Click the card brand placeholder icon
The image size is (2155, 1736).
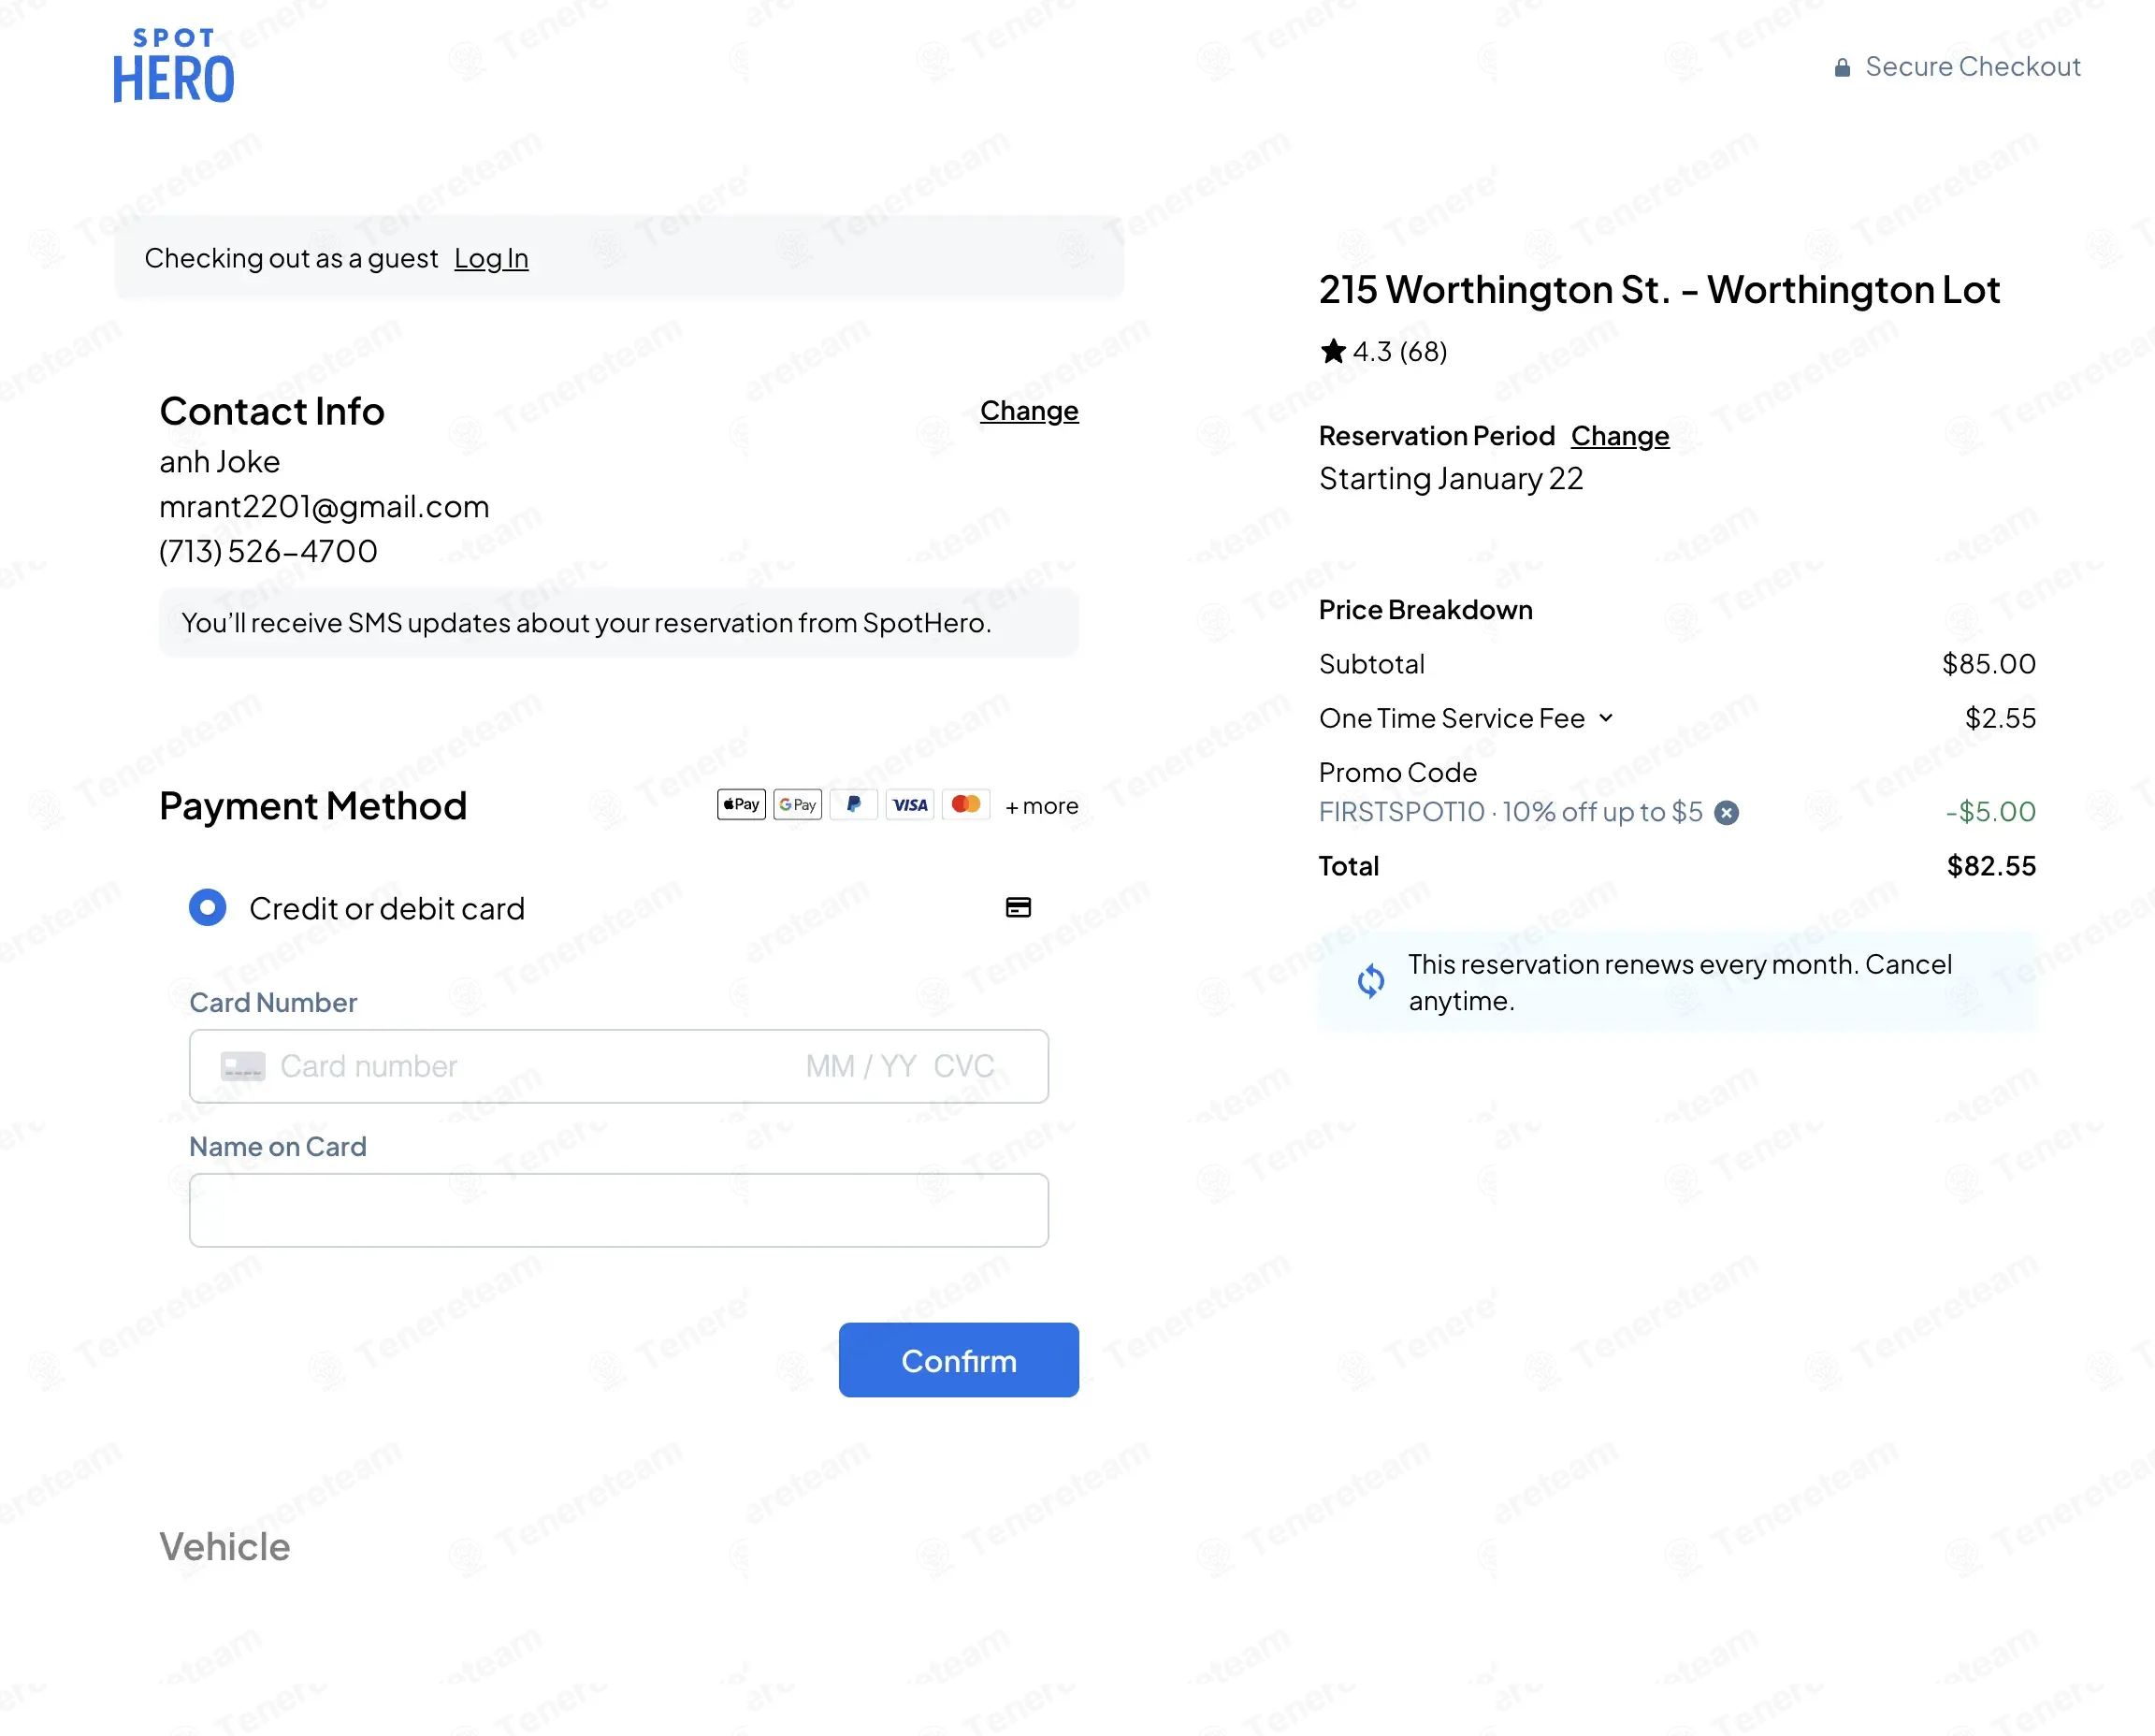[243, 1066]
